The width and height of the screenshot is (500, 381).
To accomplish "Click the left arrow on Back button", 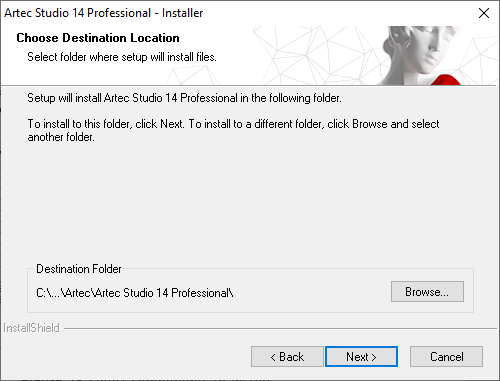I will [x=273, y=357].
